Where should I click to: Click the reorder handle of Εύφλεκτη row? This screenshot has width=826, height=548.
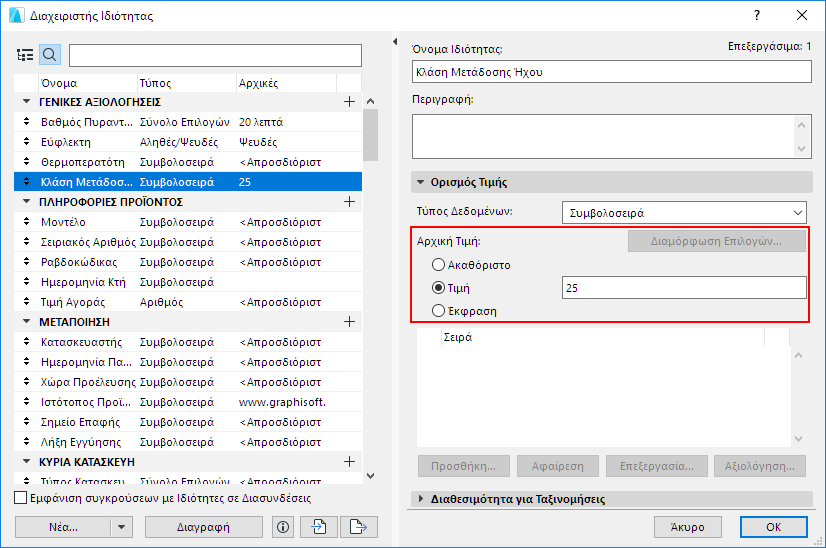[x=26, y=142]
